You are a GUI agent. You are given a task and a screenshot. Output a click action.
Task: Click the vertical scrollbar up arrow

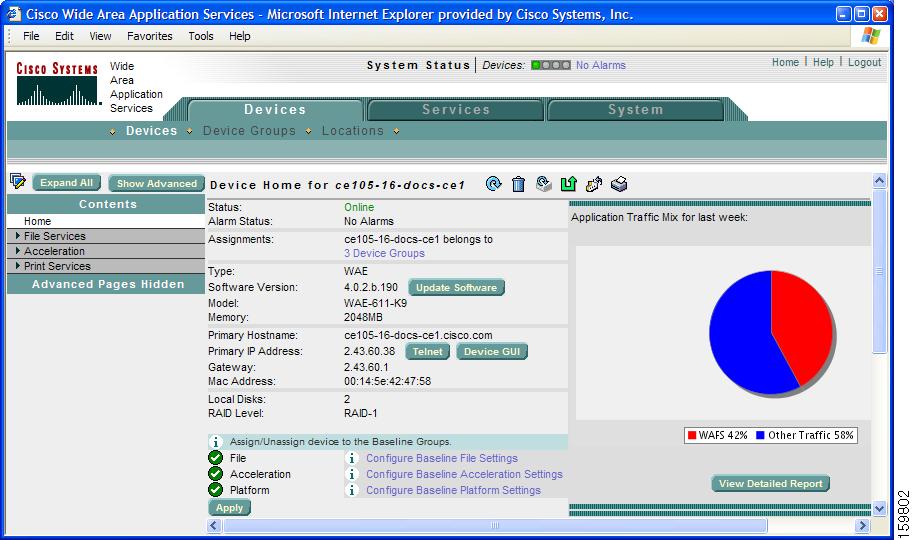click(x=879, y=181)
